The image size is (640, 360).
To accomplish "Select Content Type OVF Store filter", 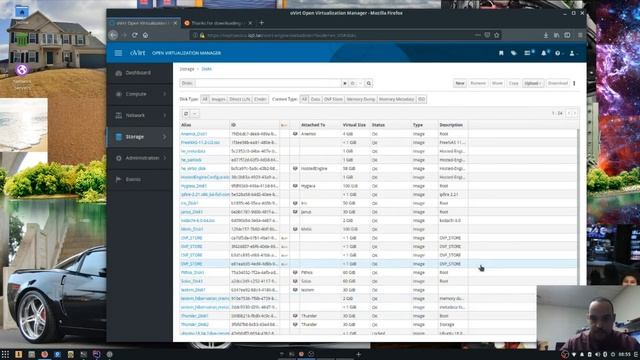I will (333, 99).
